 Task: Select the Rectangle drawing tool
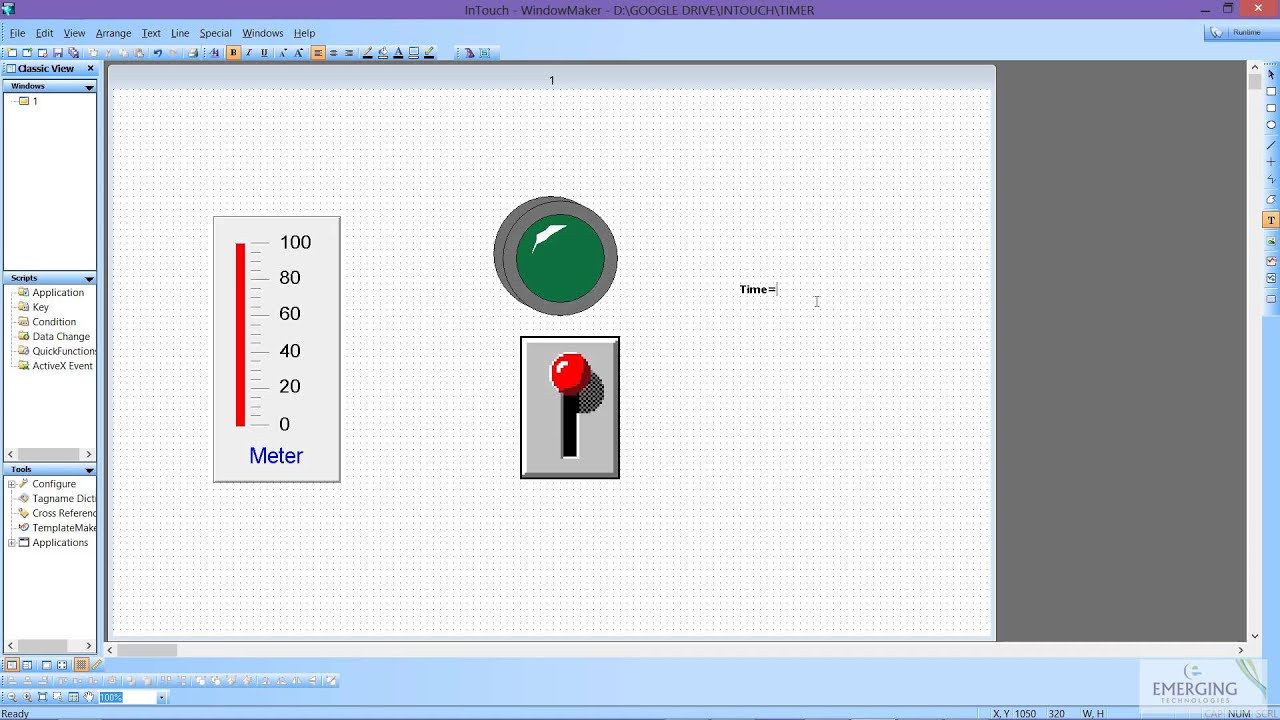pyautogui.click(x=1271, y=91)
